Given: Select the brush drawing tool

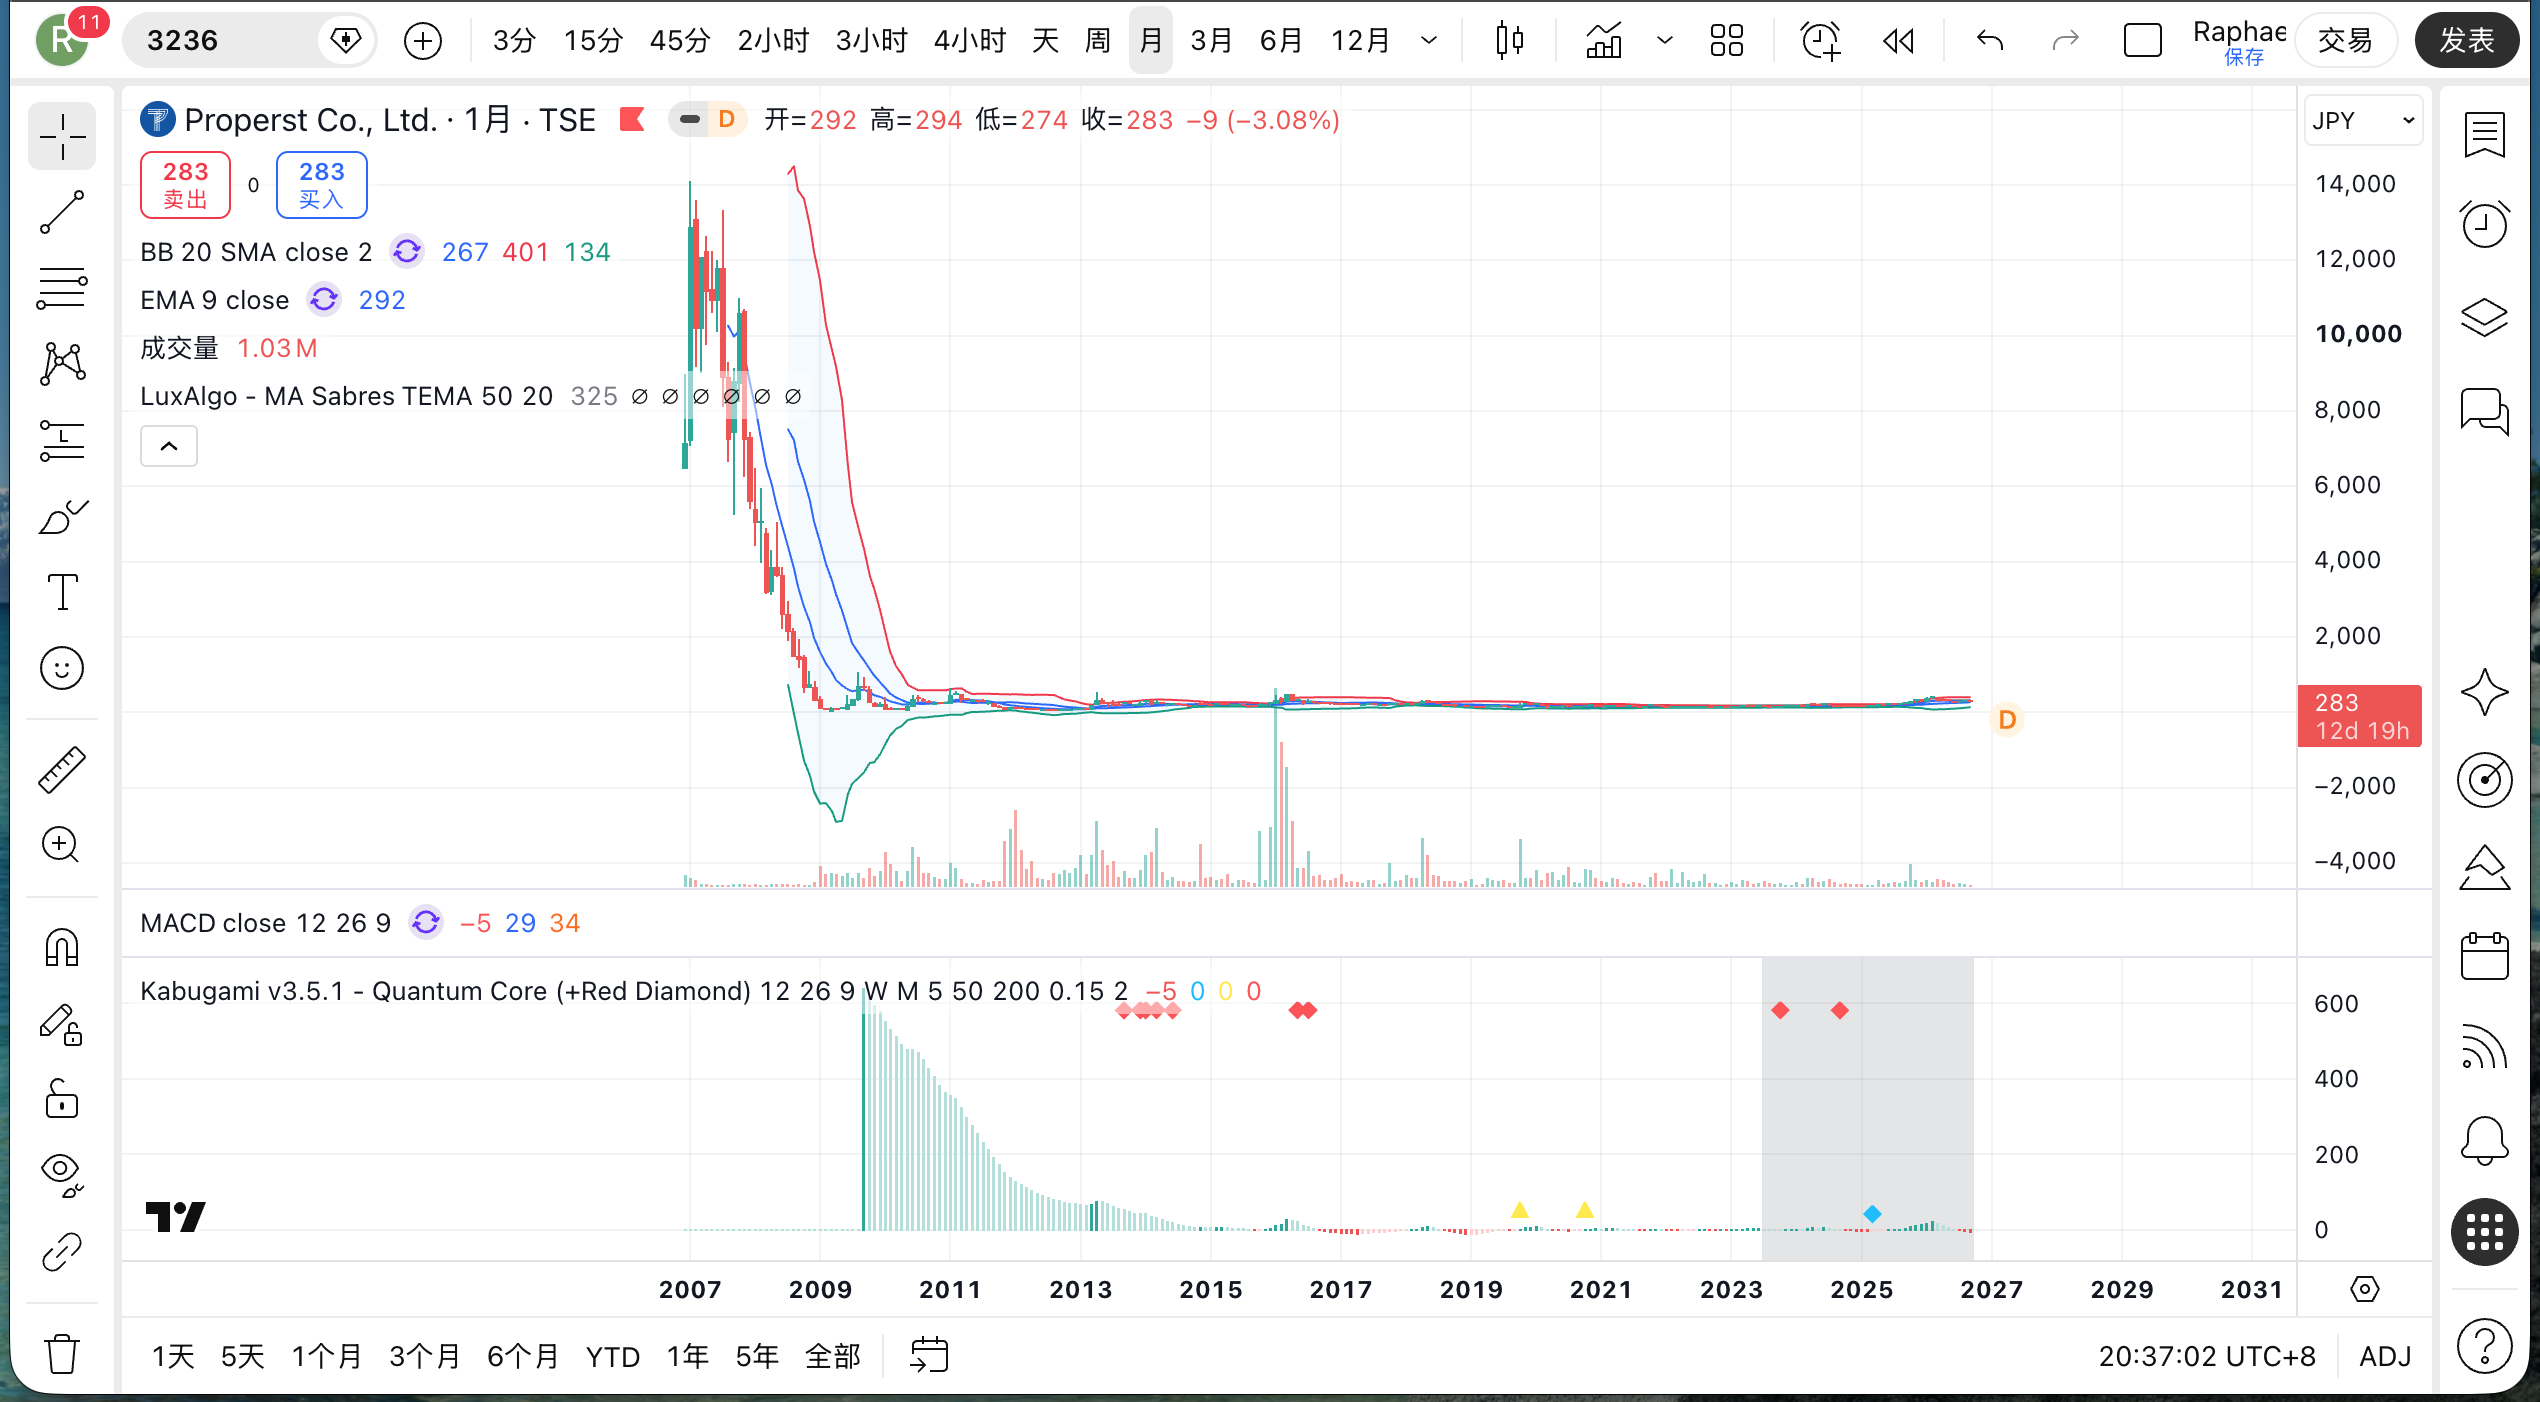Looking at the screenshot, I should click(62, 516).
